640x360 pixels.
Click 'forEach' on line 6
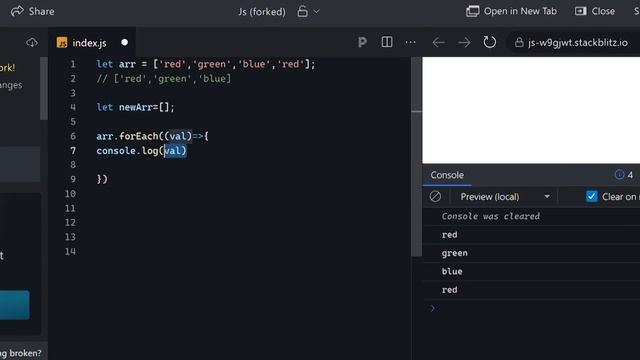click(138, 136)
